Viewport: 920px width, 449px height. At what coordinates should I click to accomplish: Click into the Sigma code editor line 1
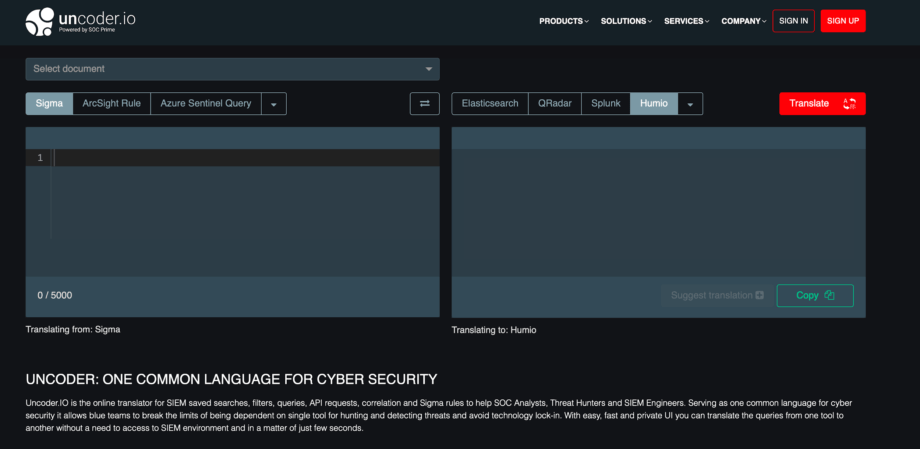click(245, 158)
